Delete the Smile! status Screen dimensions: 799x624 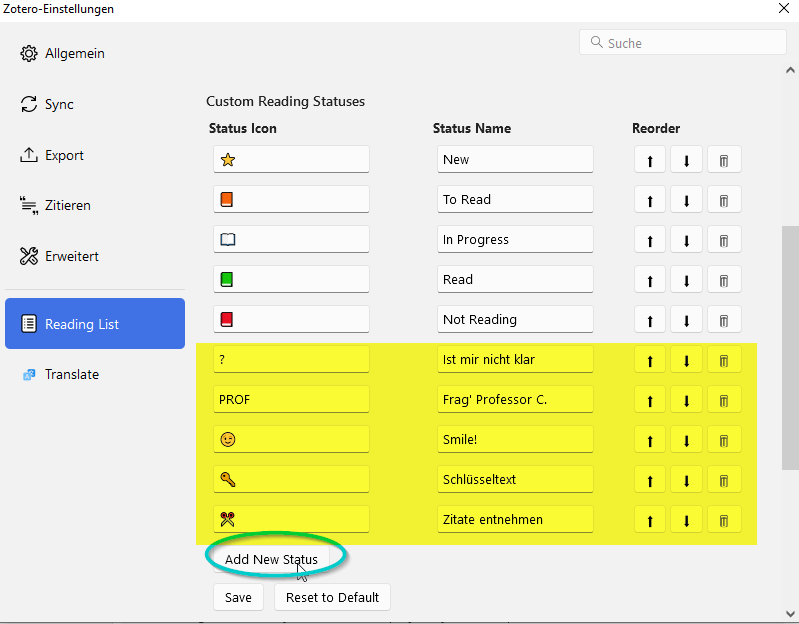(724, 440)
